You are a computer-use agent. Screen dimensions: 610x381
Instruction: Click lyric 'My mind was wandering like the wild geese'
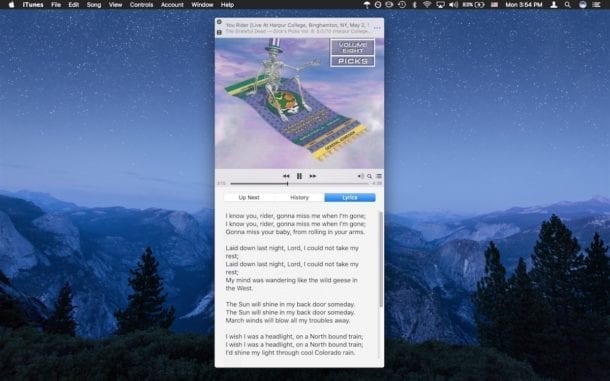click(291, 280)
